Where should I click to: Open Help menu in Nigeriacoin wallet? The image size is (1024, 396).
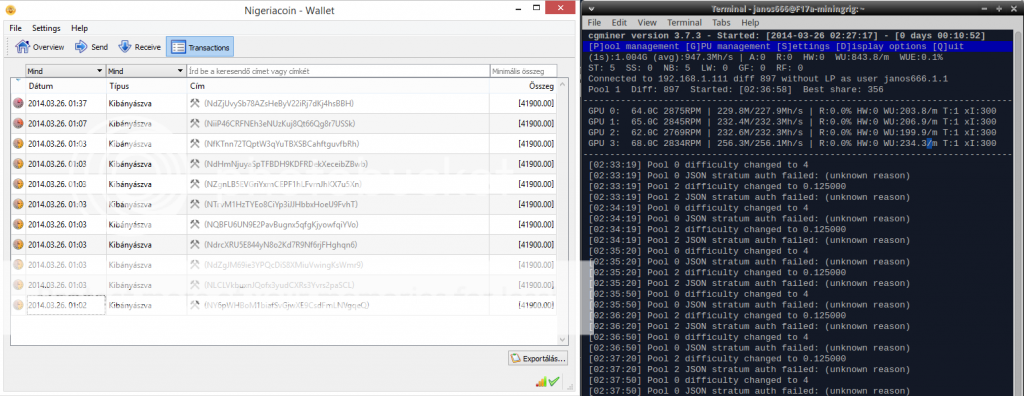80,29
